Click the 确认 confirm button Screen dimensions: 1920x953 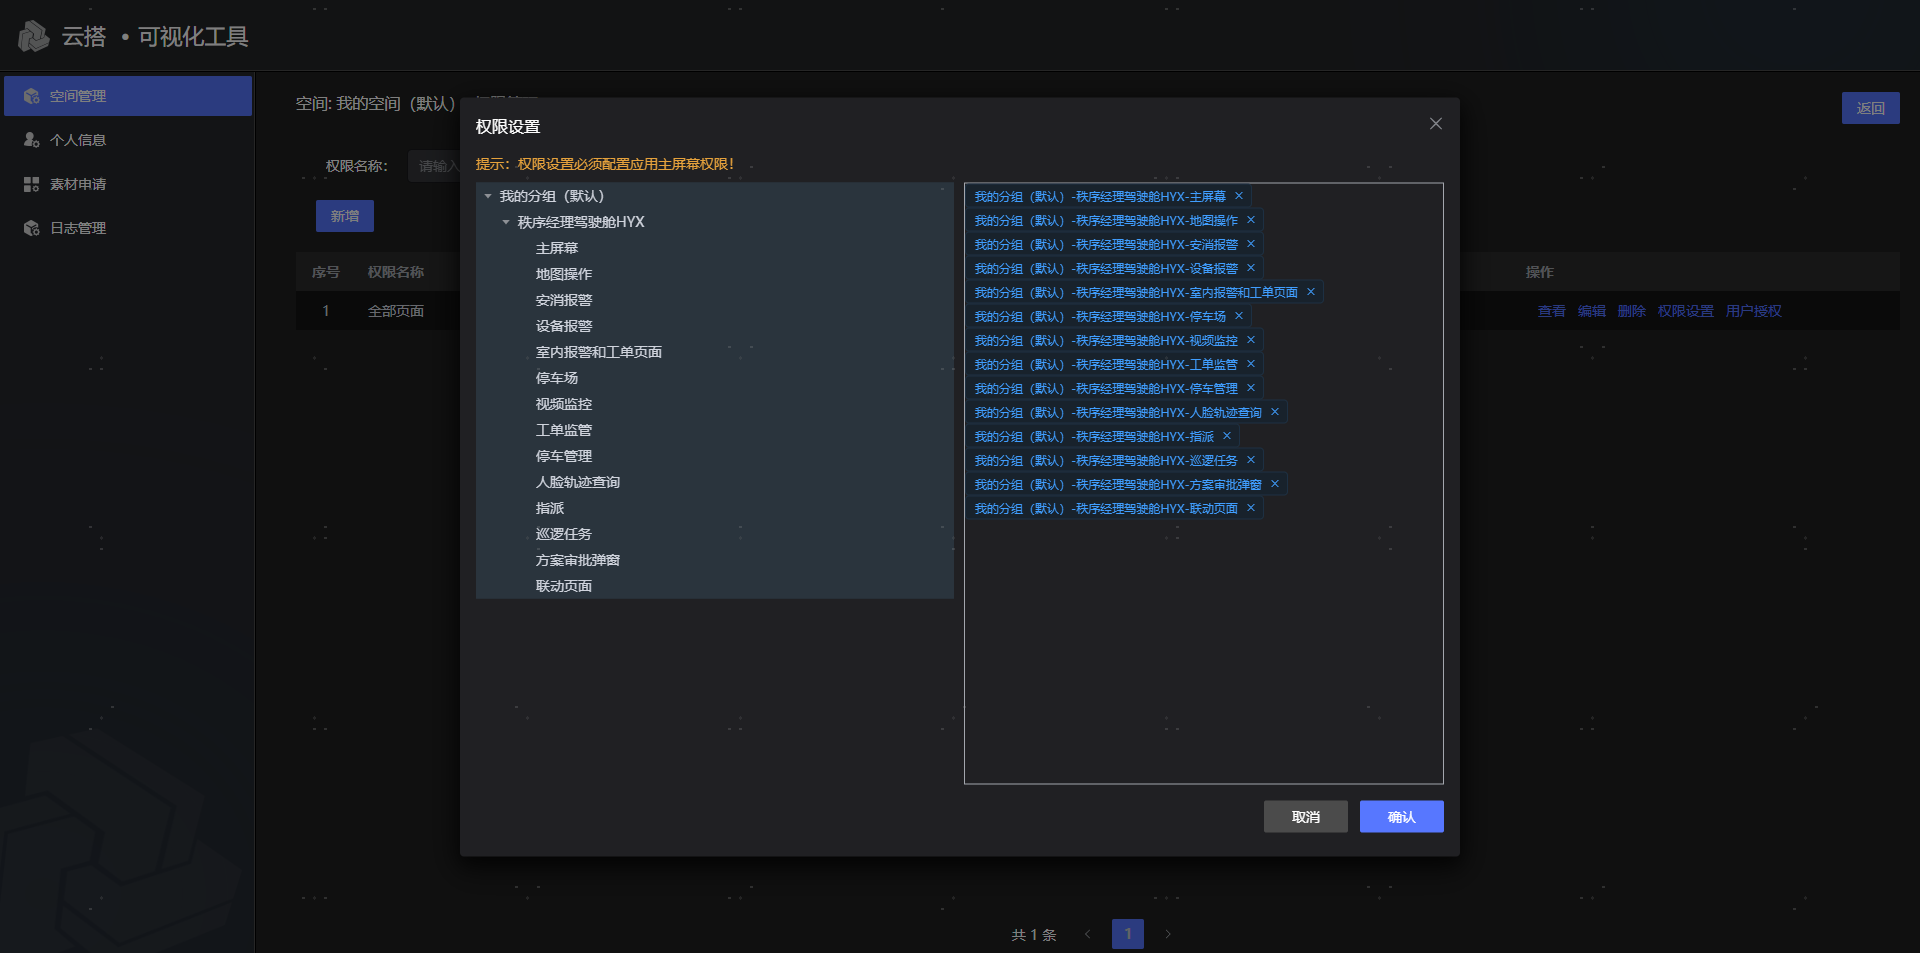point(1401,817)
